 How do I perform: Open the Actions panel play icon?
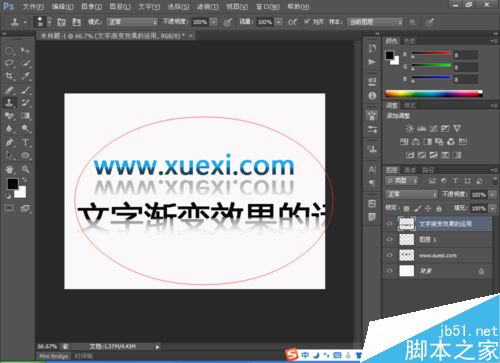372,62
